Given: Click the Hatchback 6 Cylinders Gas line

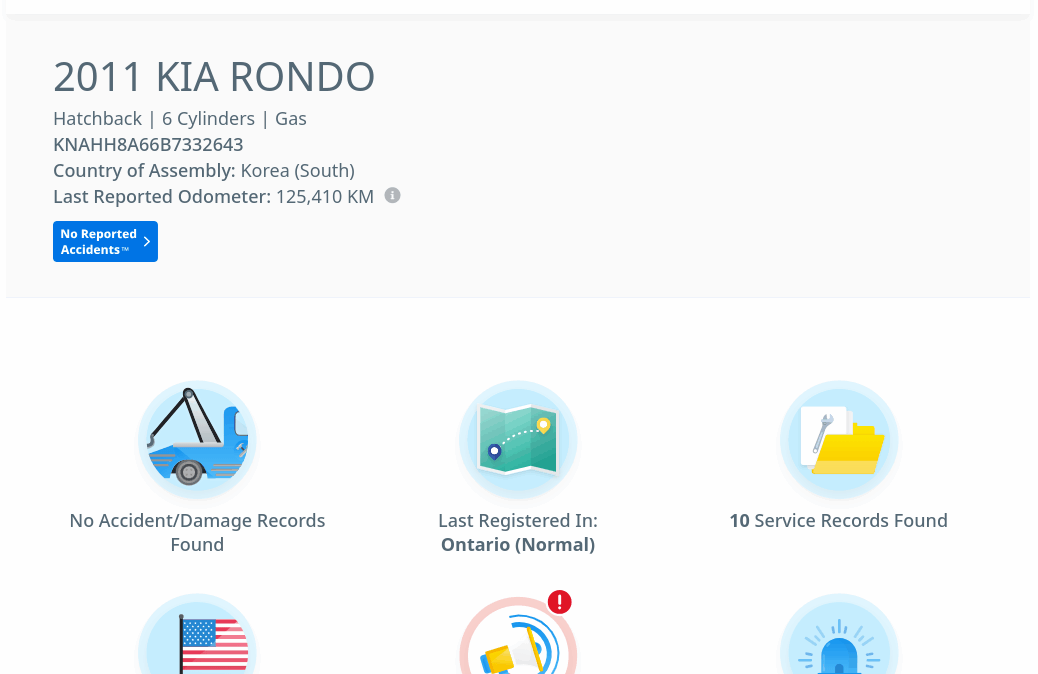Looking at the screenshot, I should (180, 119).
